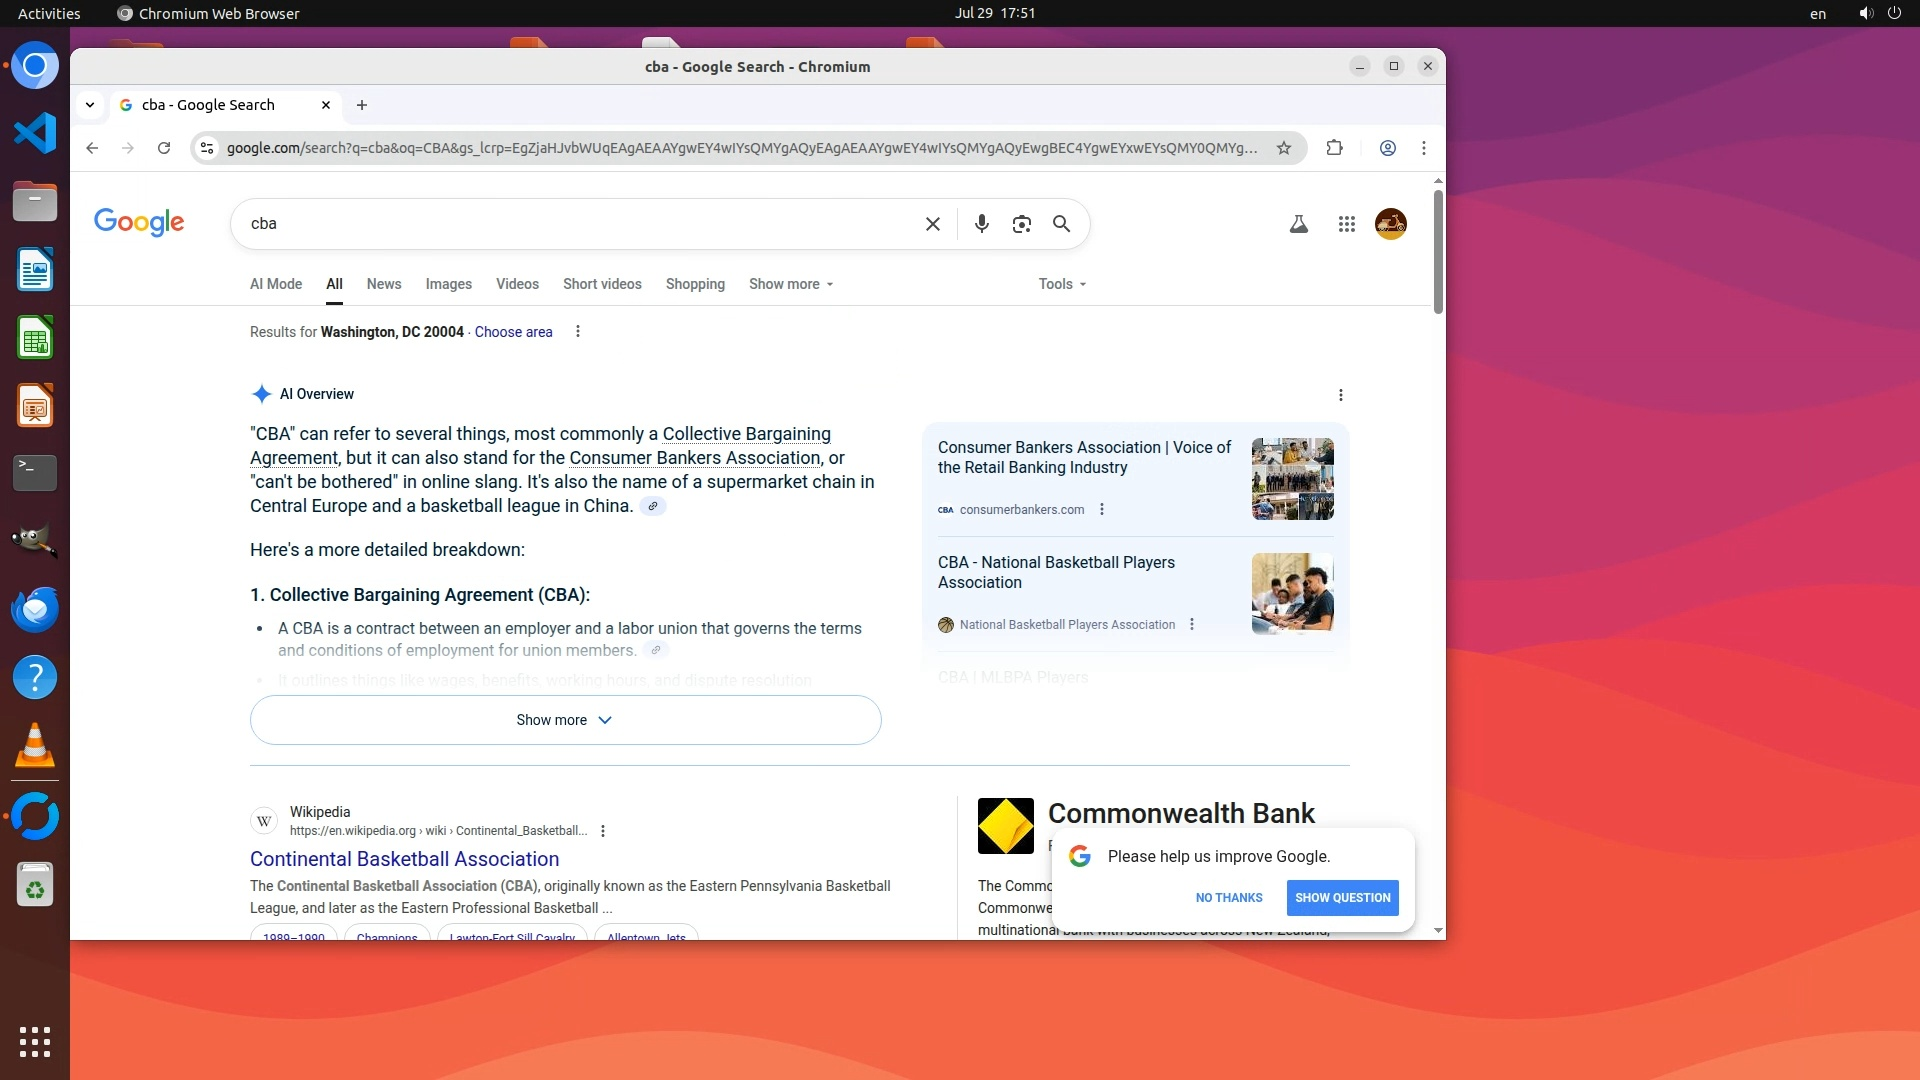Viewport: 1920px width, 1080px height.
Task: Click the voice search microphone icon
Action: (x=981, y=224)
